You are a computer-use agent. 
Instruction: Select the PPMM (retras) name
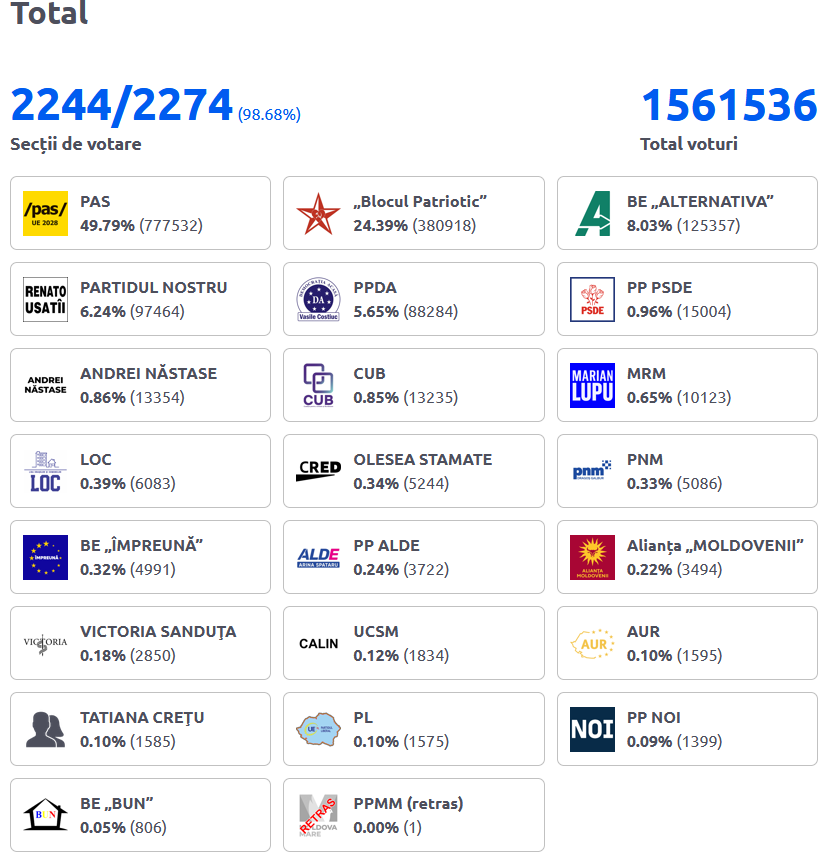point(408,804)
